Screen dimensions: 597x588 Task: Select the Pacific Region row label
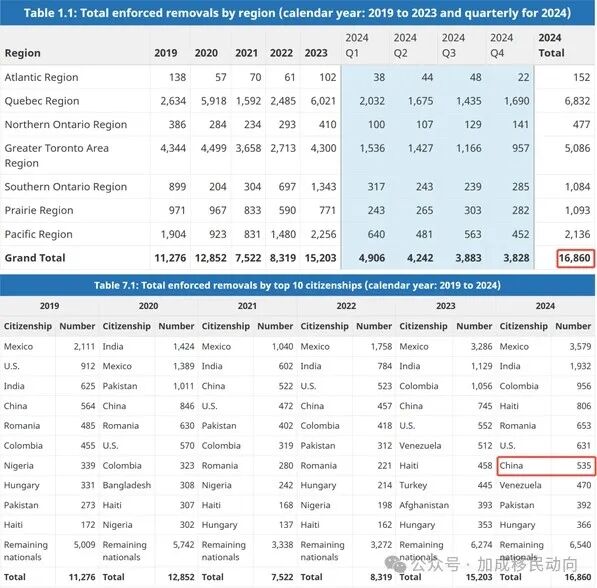click(38, 234)
